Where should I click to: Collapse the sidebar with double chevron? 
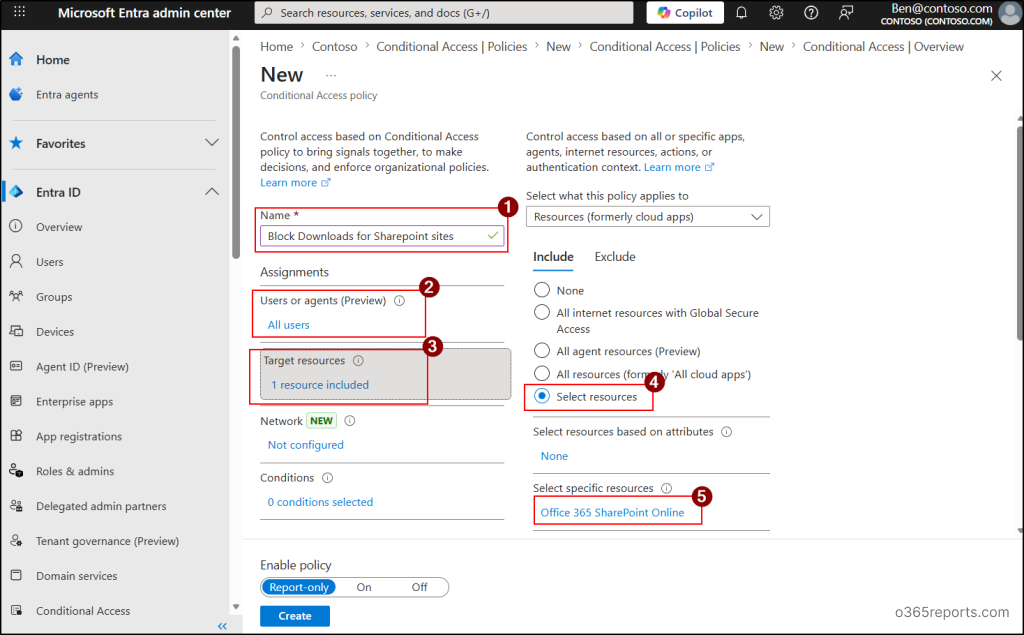(222, 626)
